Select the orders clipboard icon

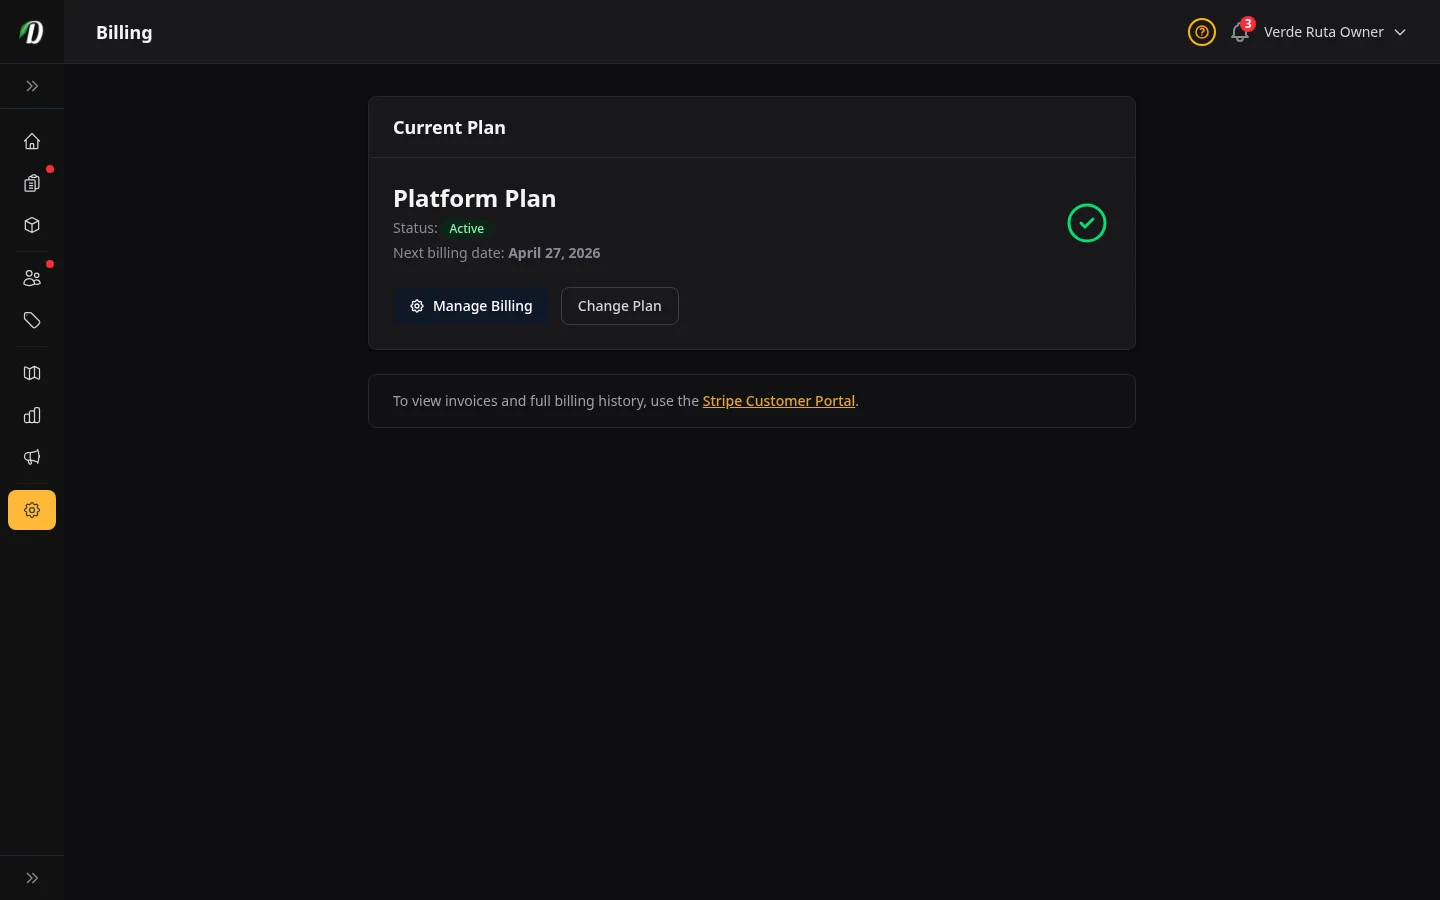(32, 184)
